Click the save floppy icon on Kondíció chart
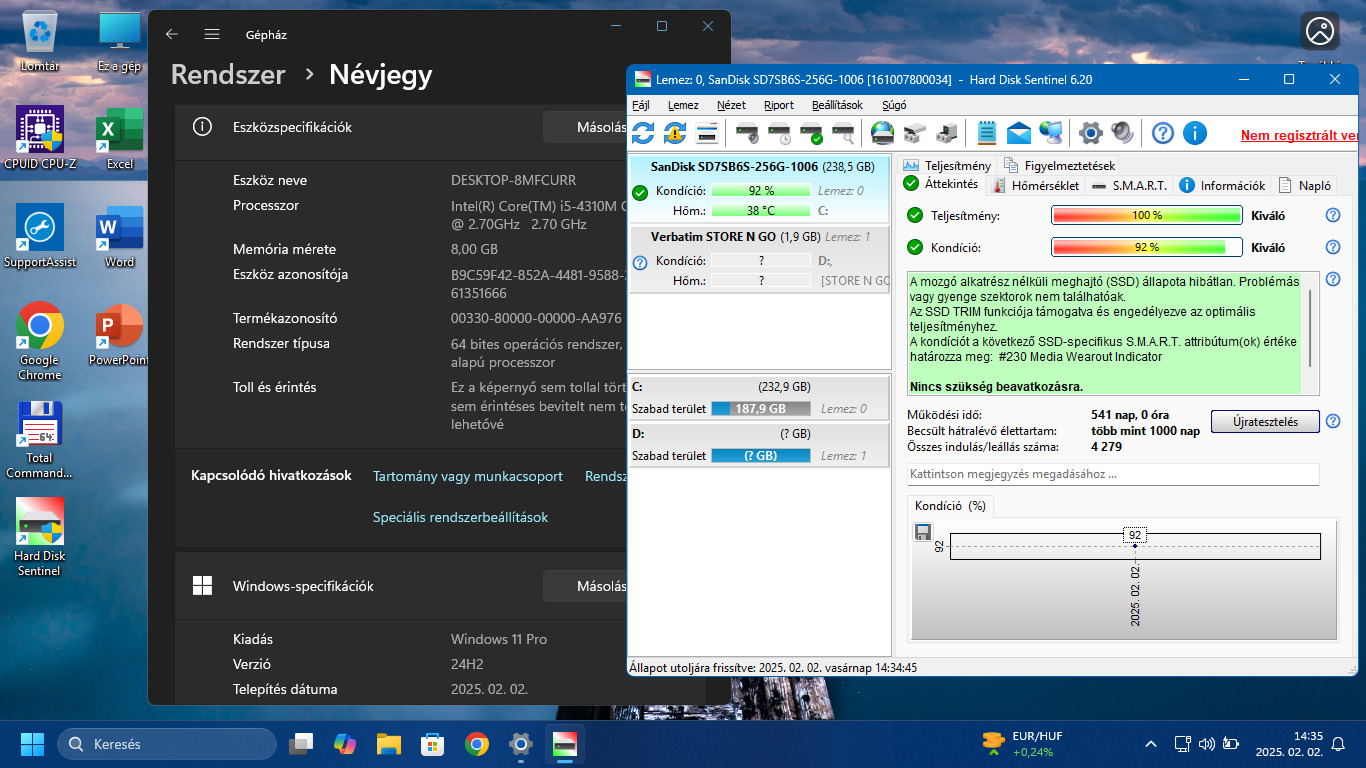1366x768 pixels. point(923,532)
